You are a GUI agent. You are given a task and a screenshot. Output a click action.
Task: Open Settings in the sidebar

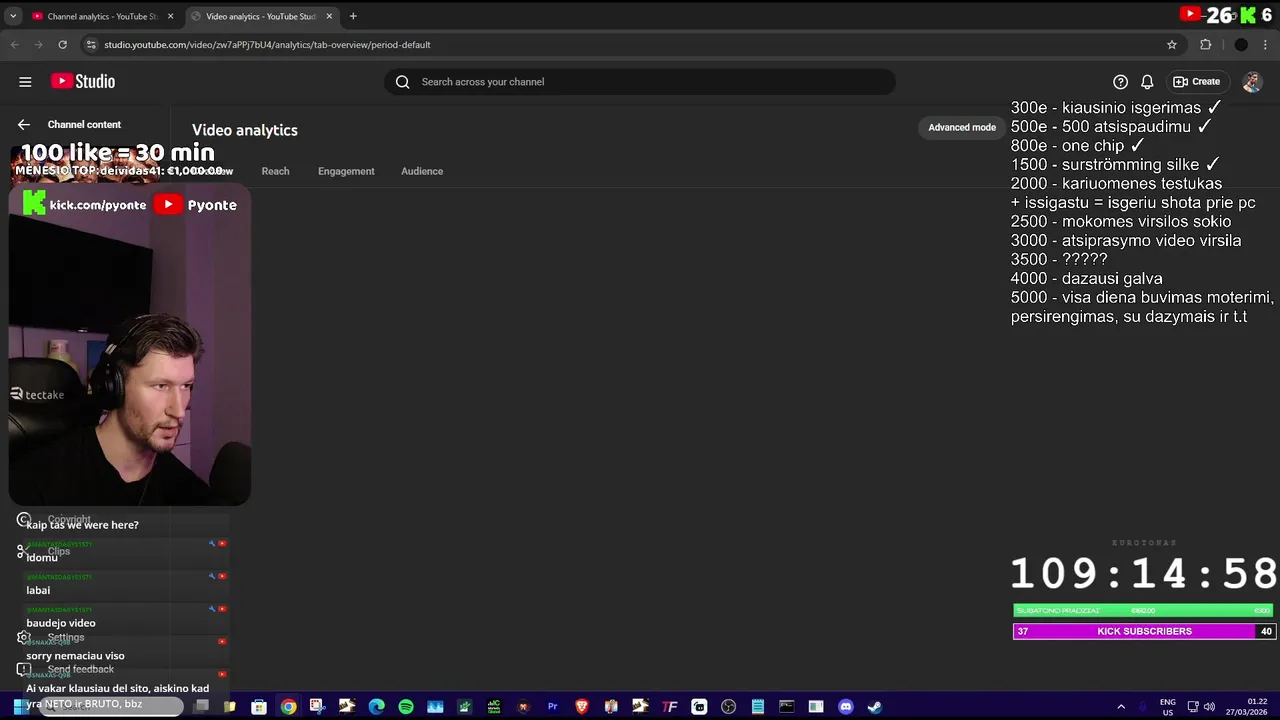tap(66, 638)
